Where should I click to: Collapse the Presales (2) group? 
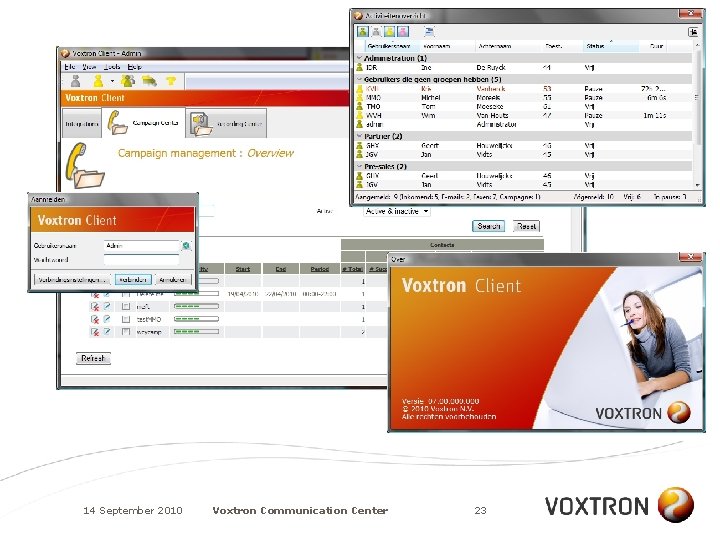360,166
